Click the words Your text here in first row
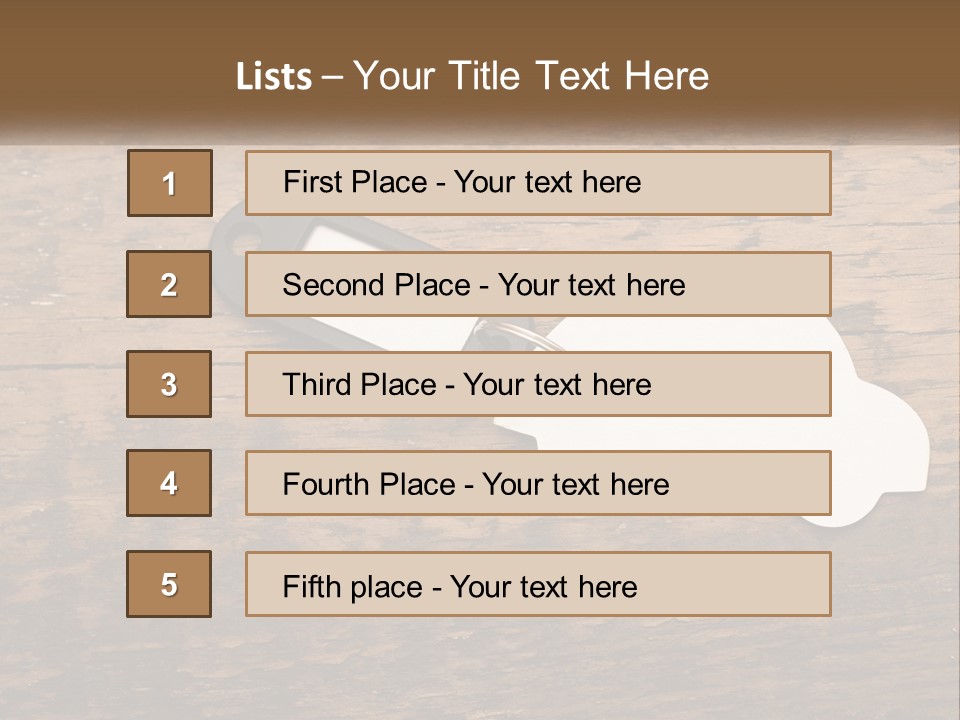 click(547, 182)
